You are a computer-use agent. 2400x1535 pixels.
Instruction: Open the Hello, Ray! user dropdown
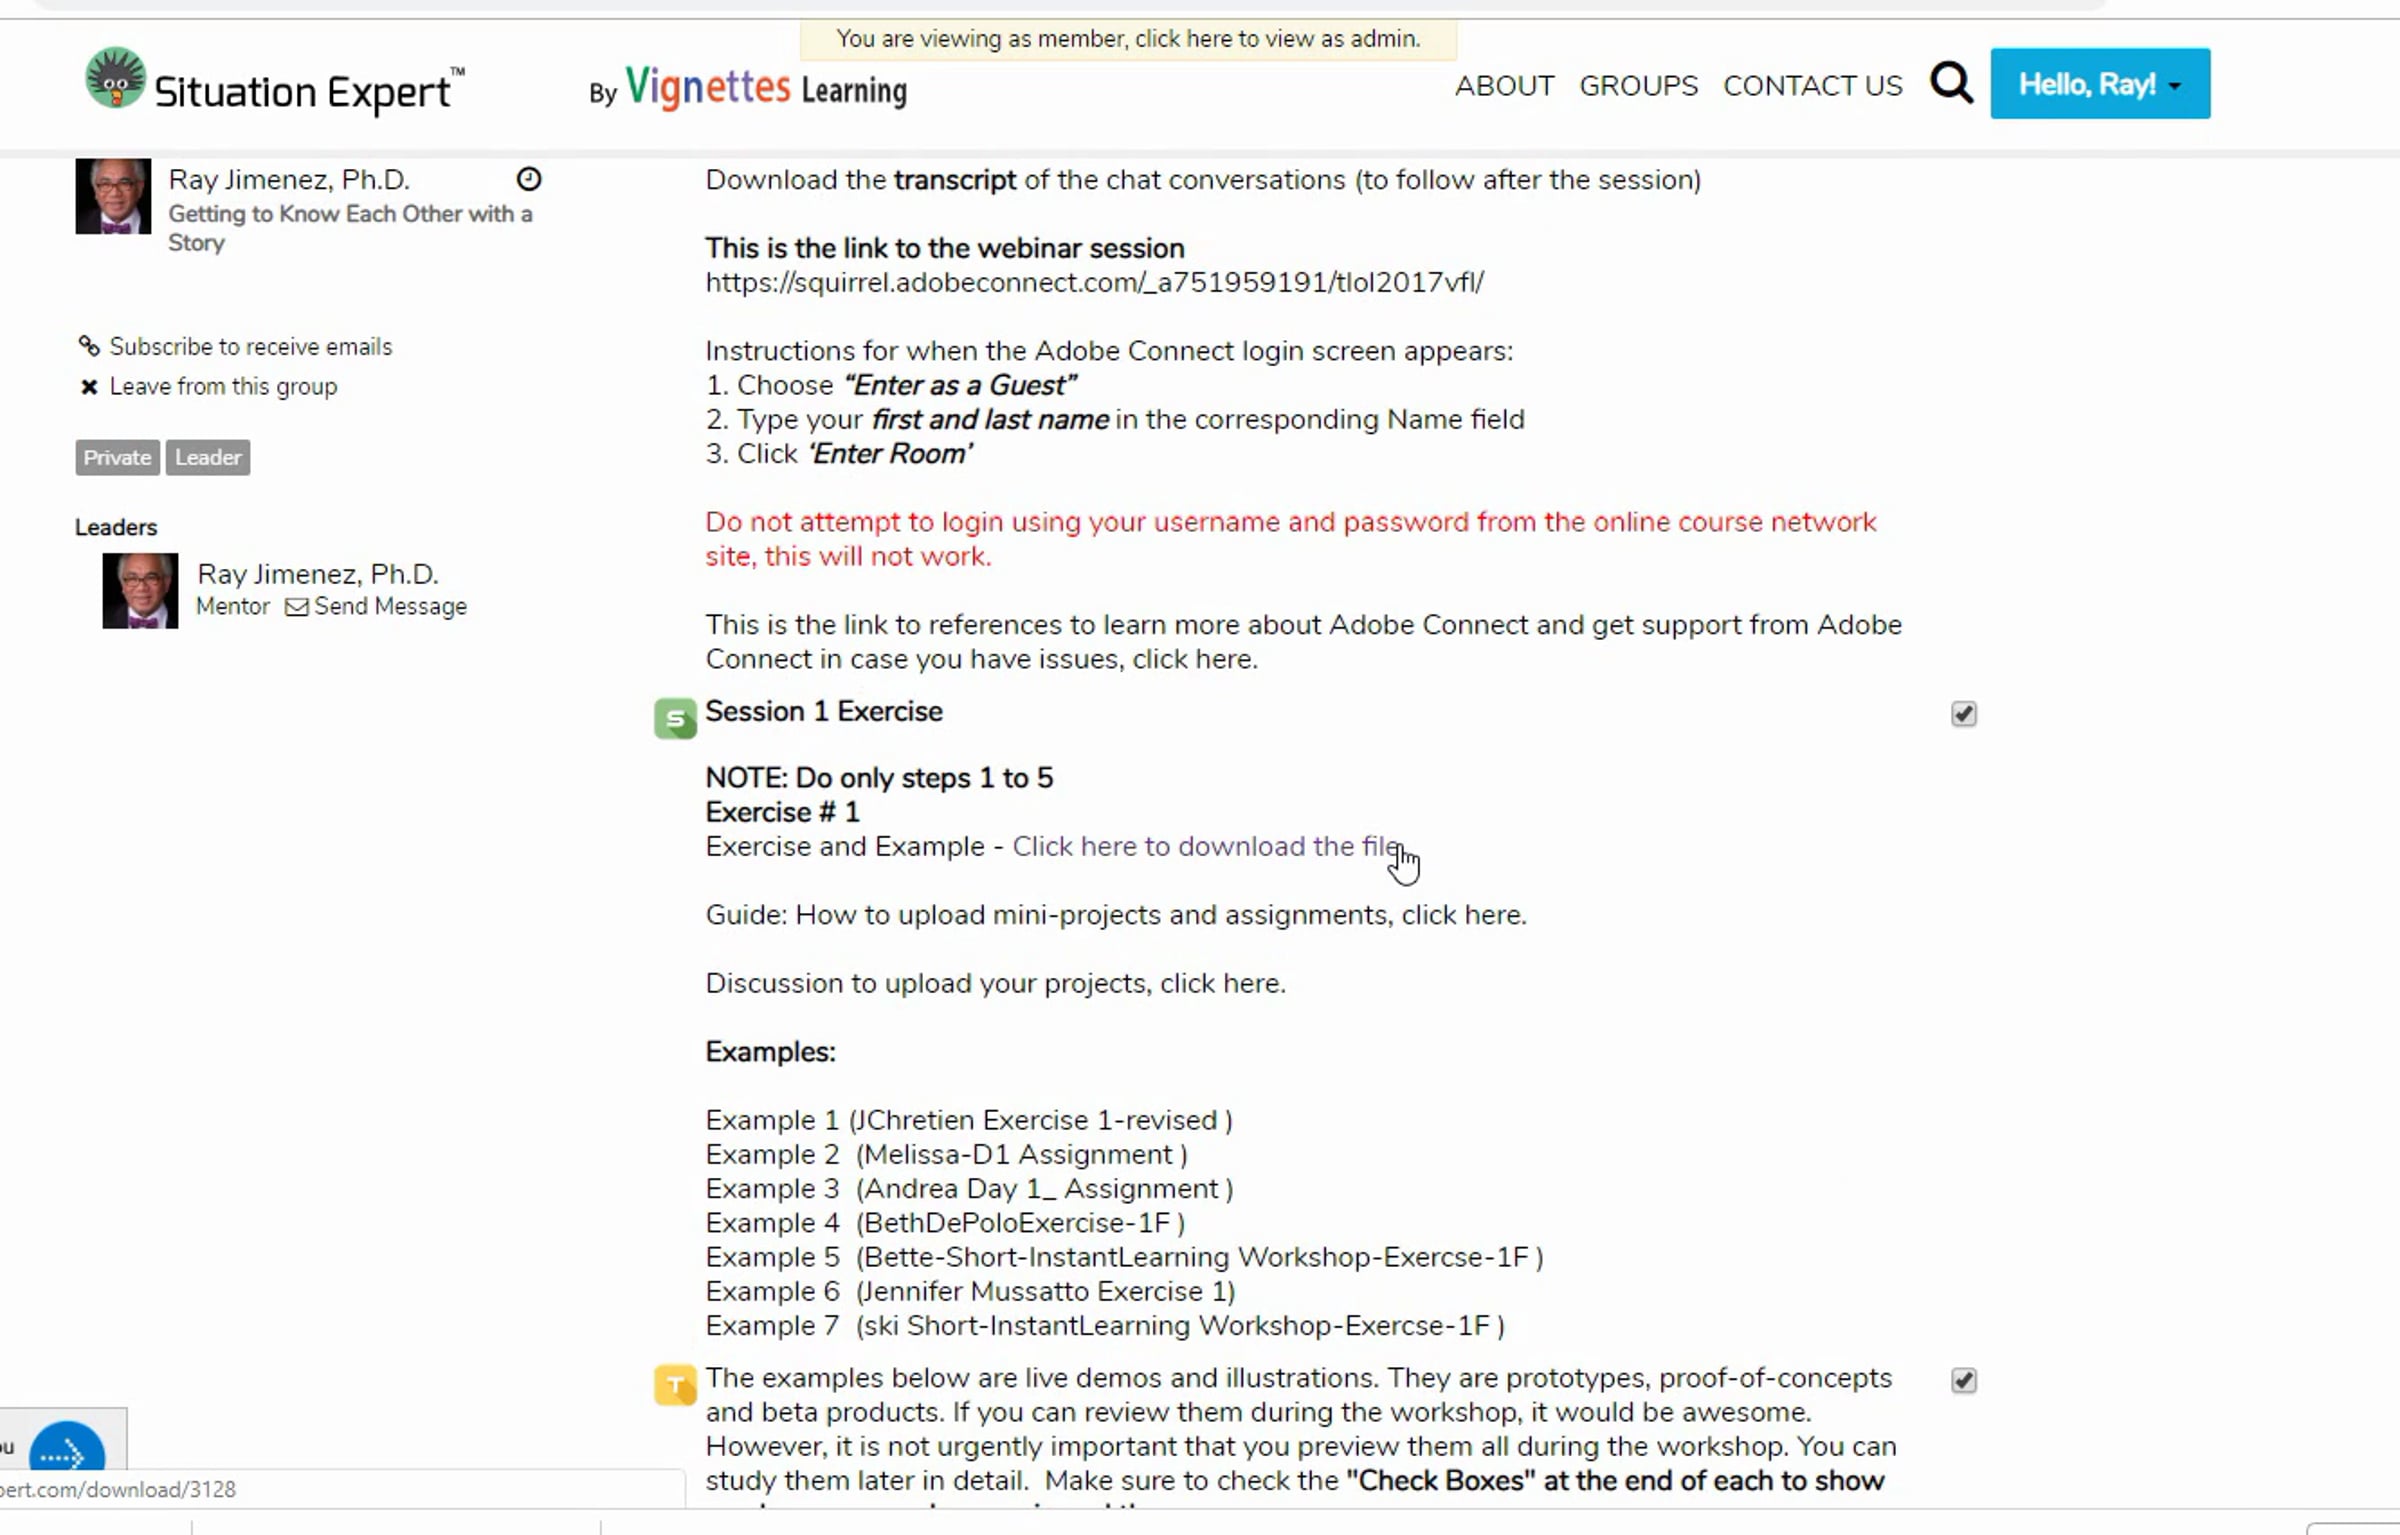[x=2099, y=84]
